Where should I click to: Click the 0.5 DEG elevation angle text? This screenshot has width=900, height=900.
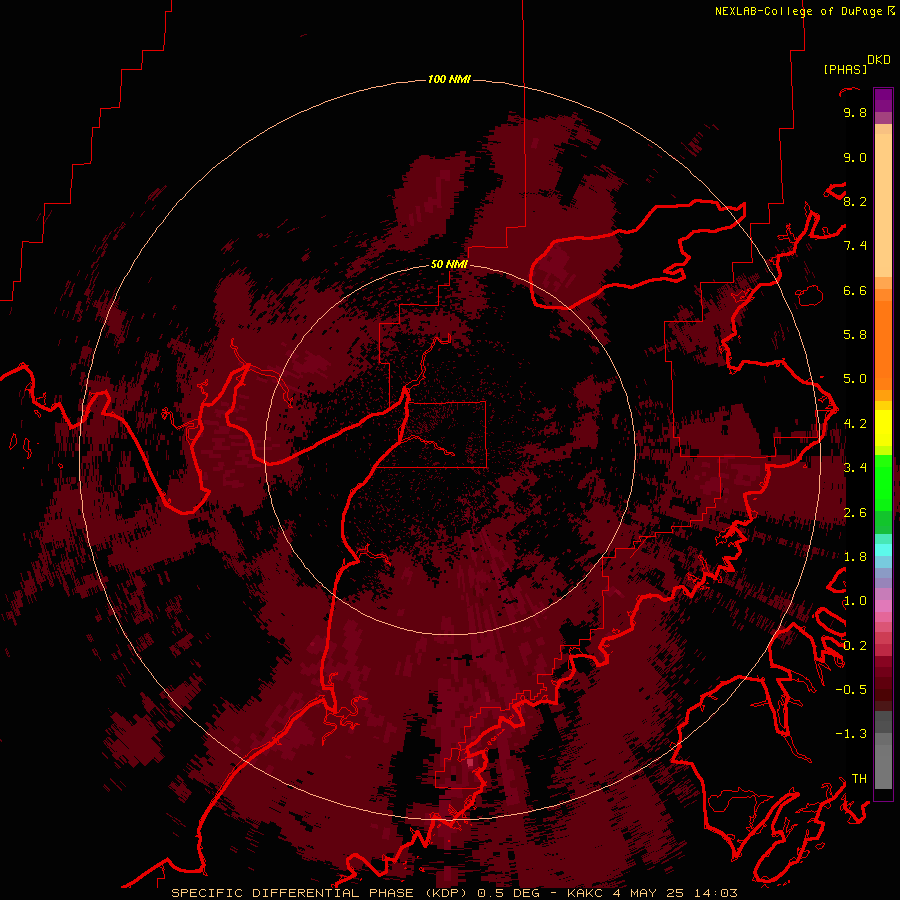pos(509,893)
